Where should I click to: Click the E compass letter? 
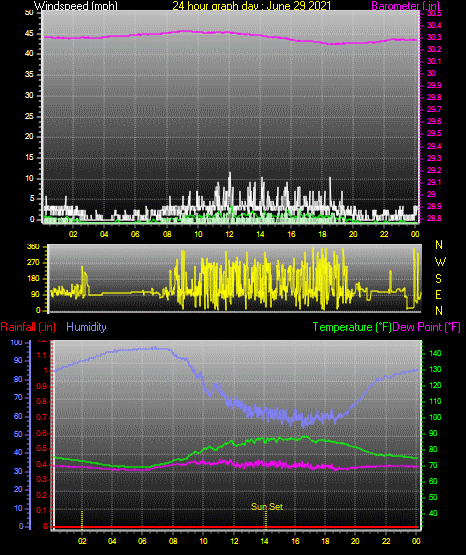point(438,294)
